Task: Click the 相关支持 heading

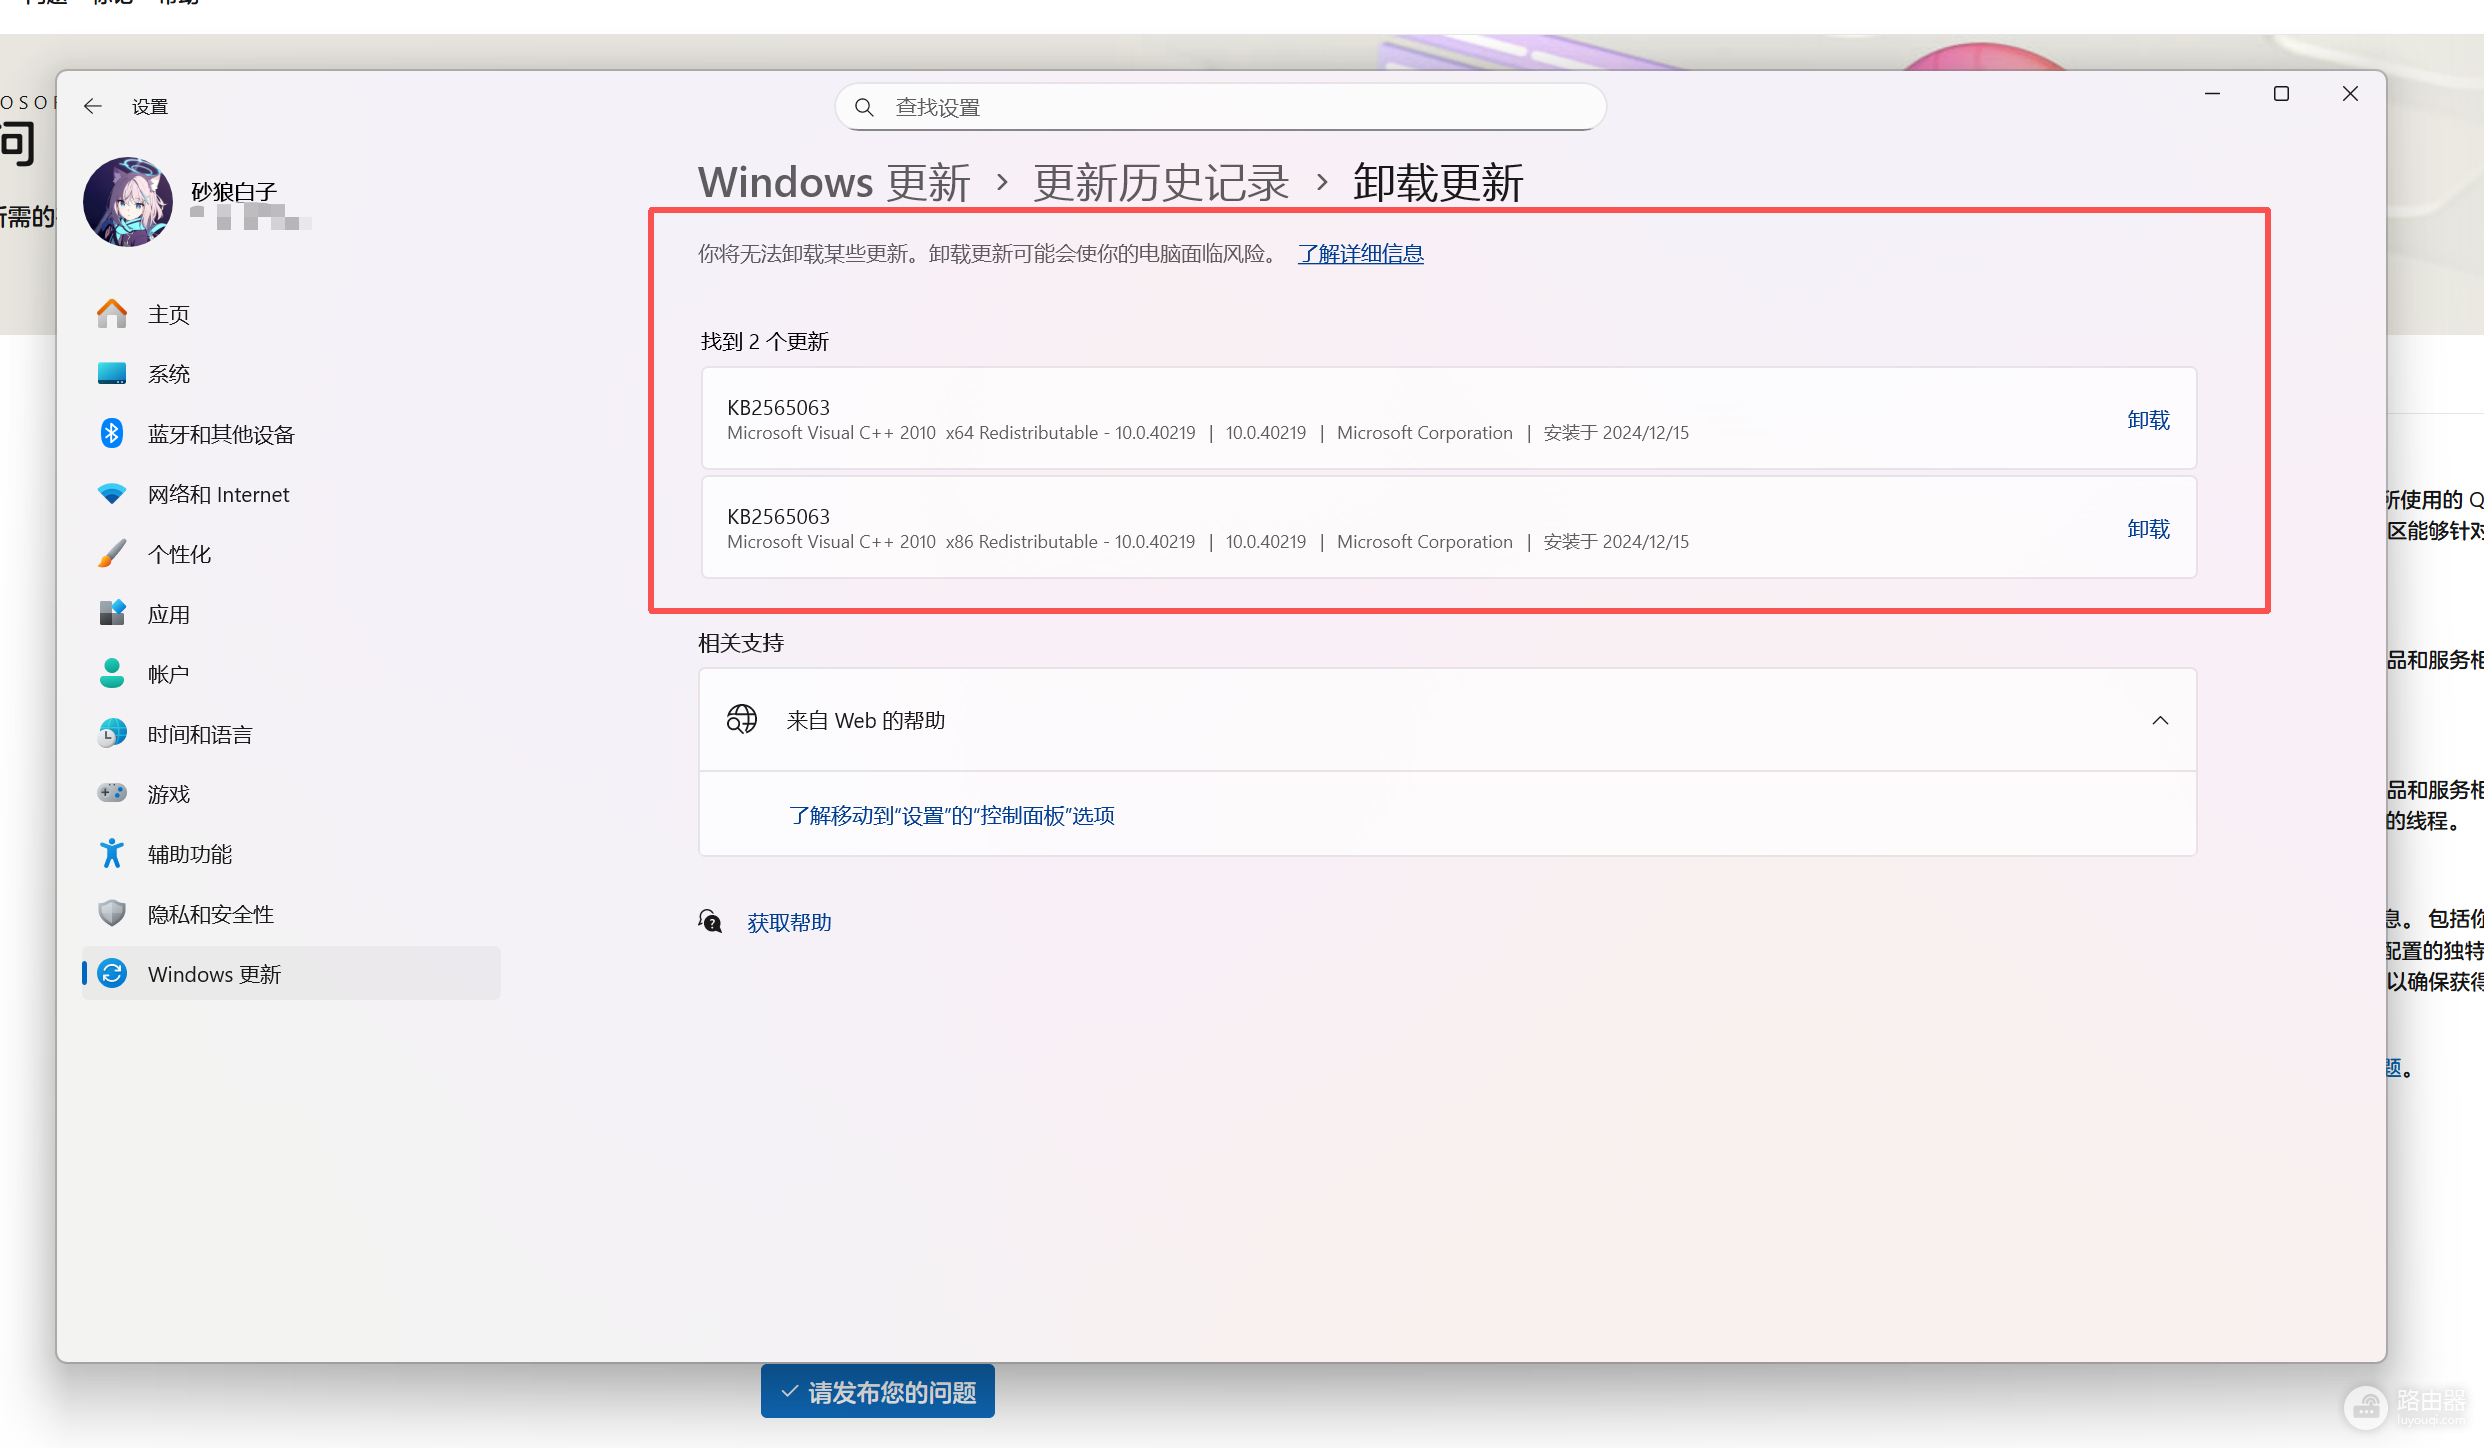Action: coord(741,643)
